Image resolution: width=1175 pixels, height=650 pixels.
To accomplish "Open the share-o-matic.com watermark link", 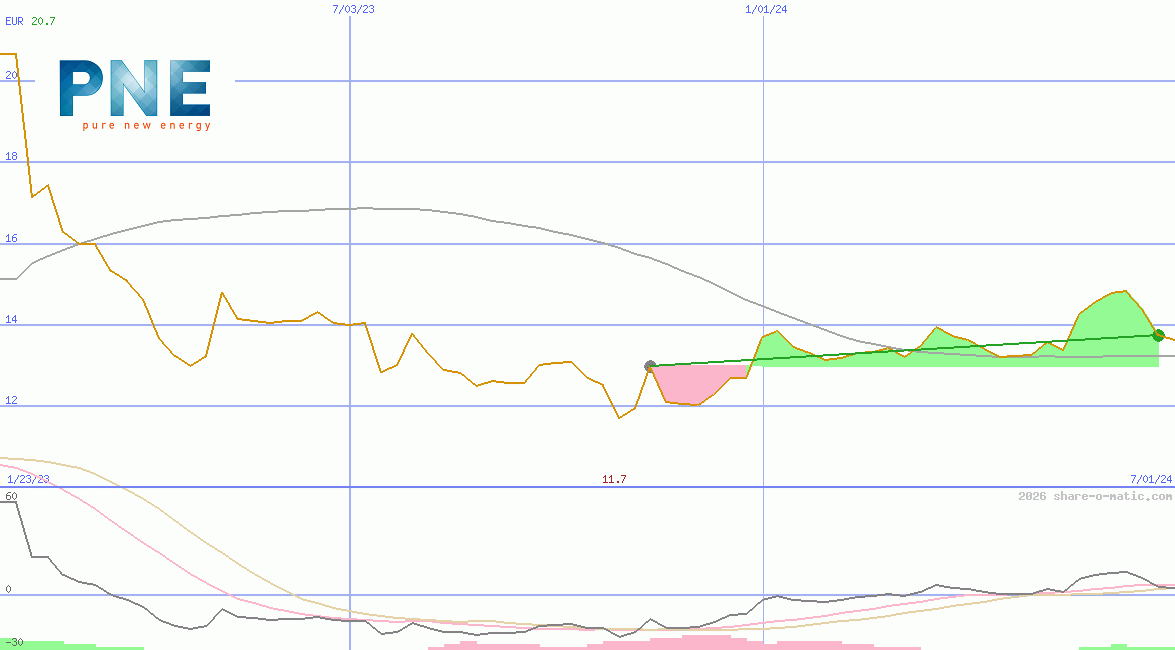I will 1095,496.
